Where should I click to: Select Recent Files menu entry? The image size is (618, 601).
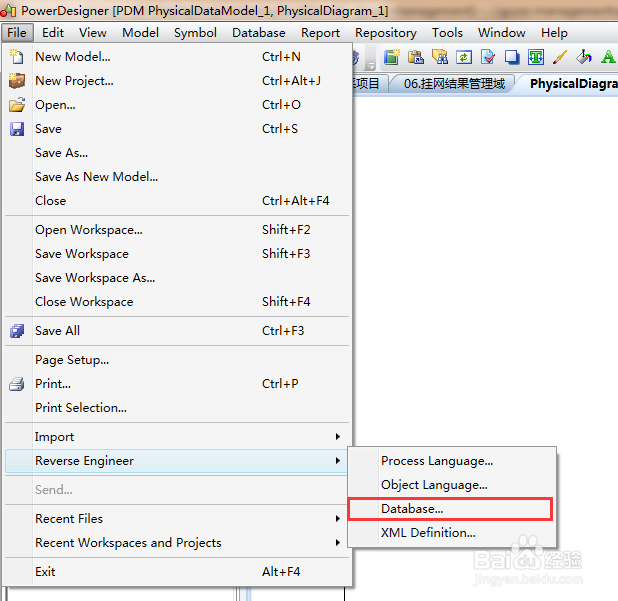click(x=177, y=519)
